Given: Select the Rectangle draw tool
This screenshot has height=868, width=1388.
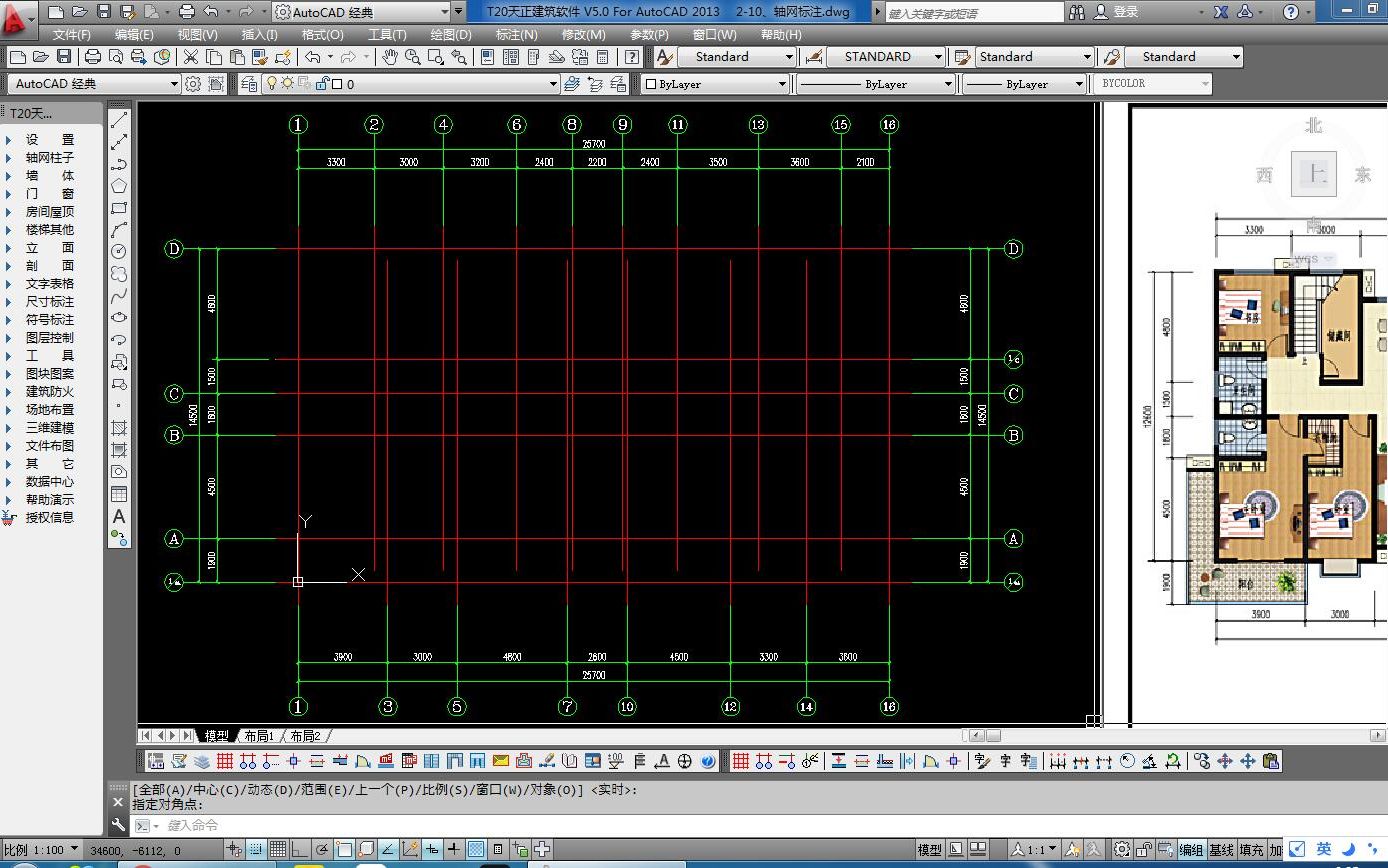Looking at the screenshot, I should point(119,208).
